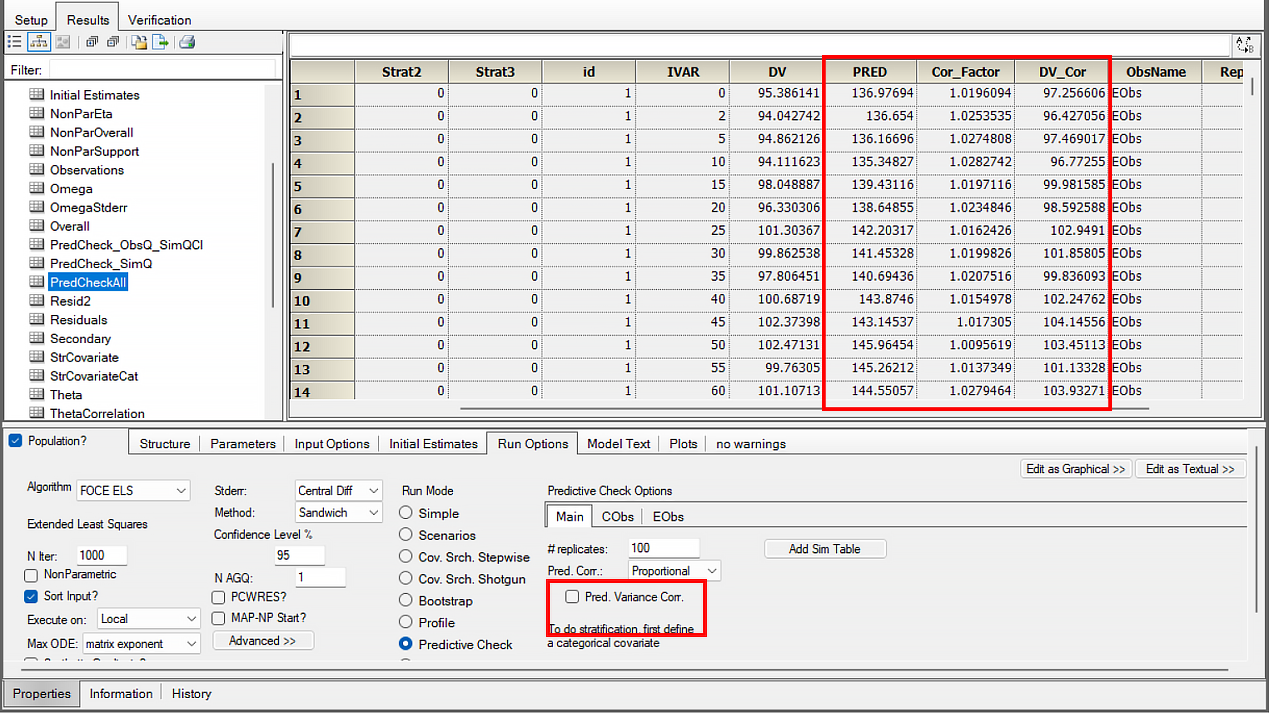Select the hierarchy tree view icon
Screen dimensions: 1269x713
coord(39,42)
